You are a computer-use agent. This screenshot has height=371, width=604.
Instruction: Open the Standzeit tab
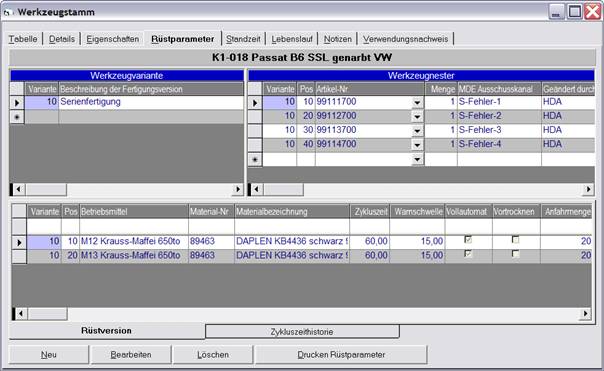pos(243,39)
